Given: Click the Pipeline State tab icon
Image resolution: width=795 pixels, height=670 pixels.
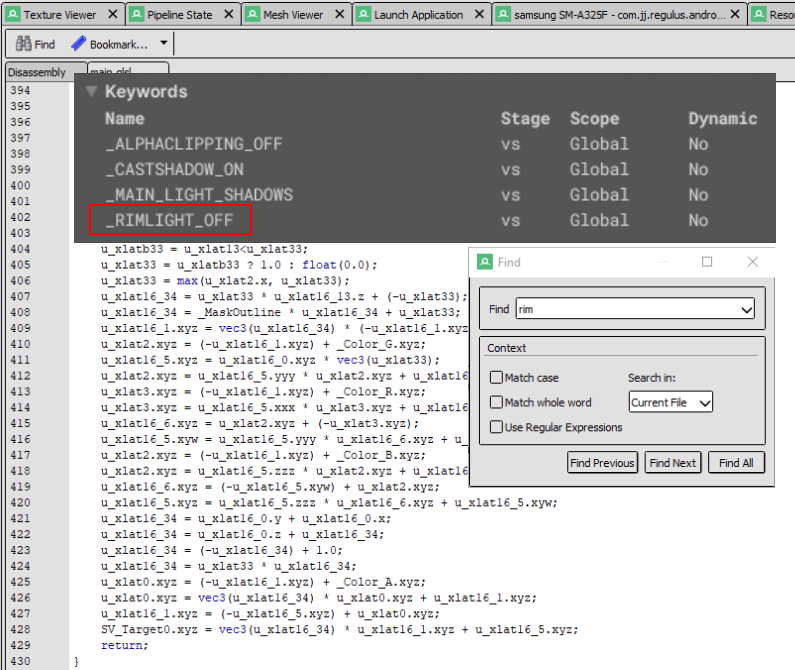Looking at the screenshot, I should click(136, 15).
